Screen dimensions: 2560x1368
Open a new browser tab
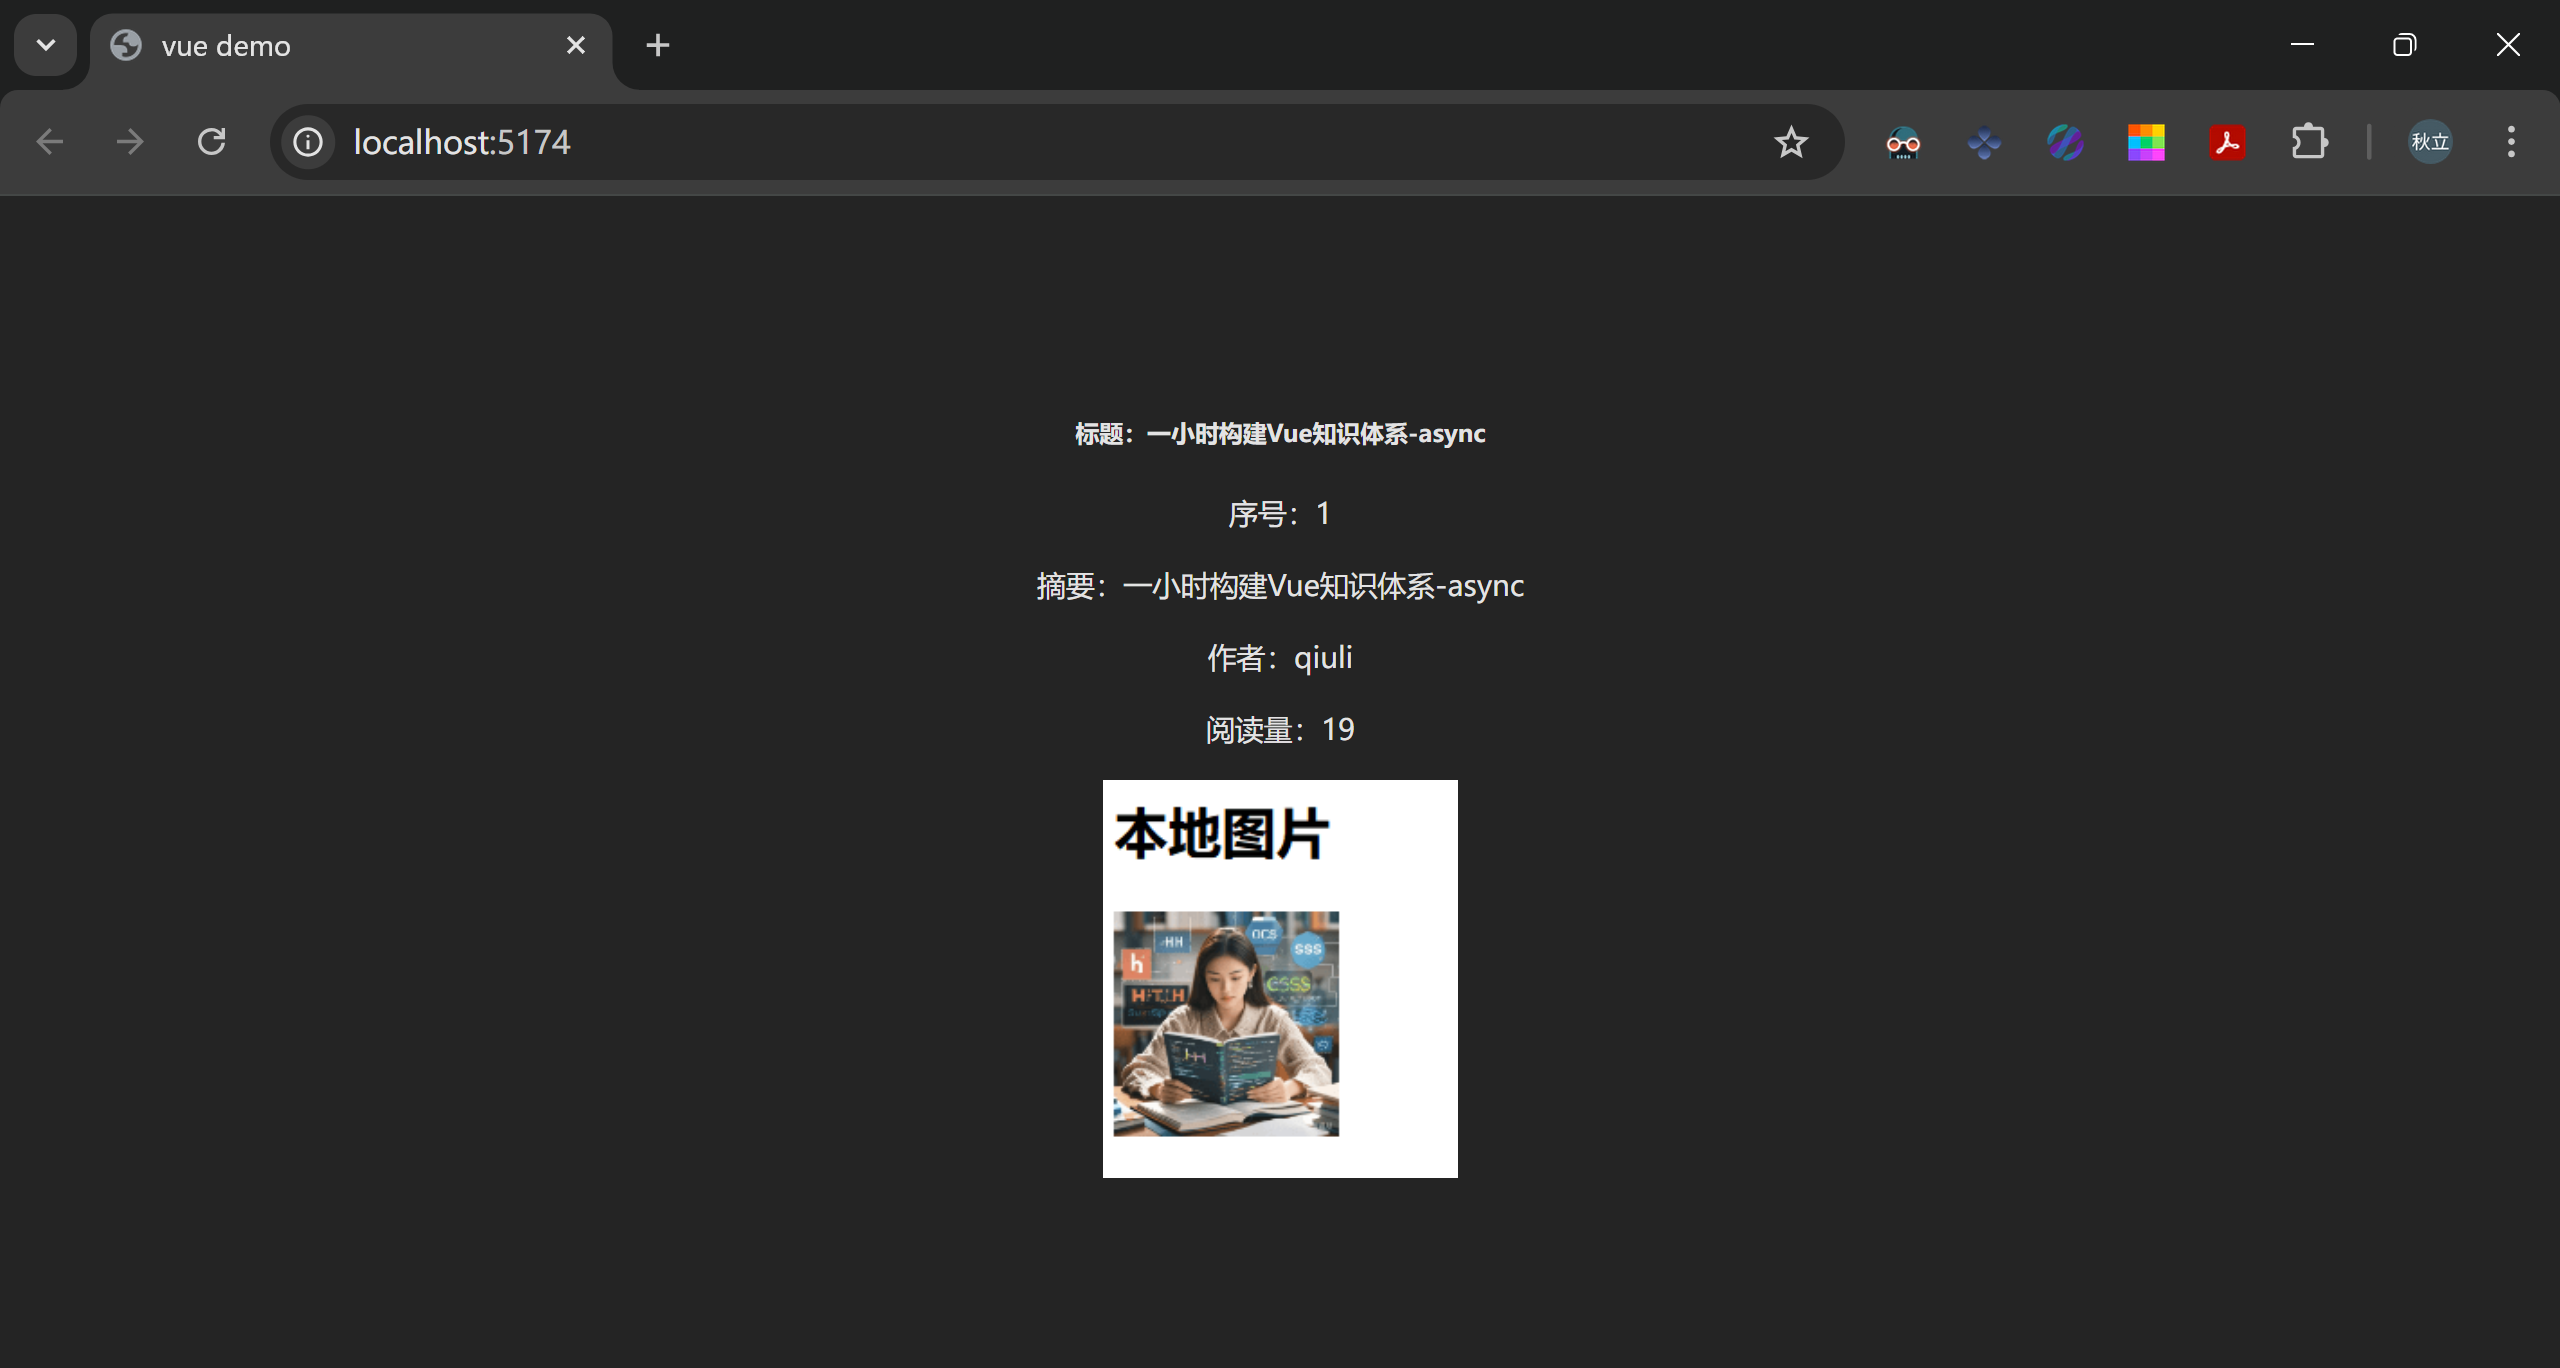[657, 44]
